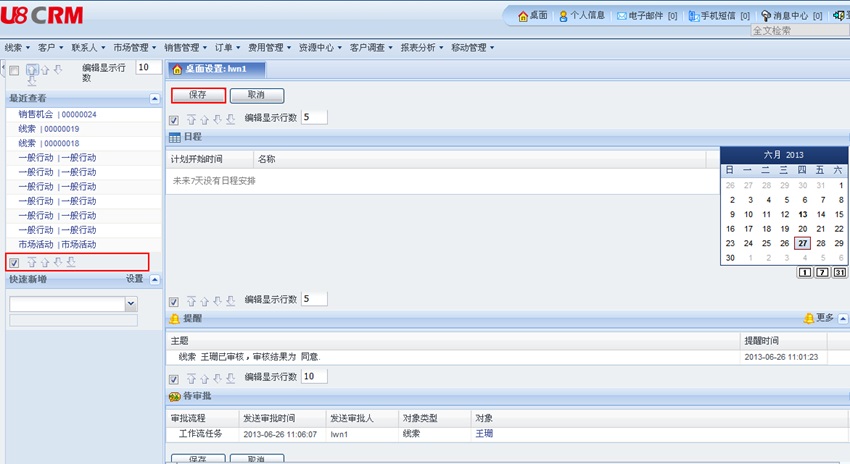Toggle the 待审批 panel display checkbox

173,379
